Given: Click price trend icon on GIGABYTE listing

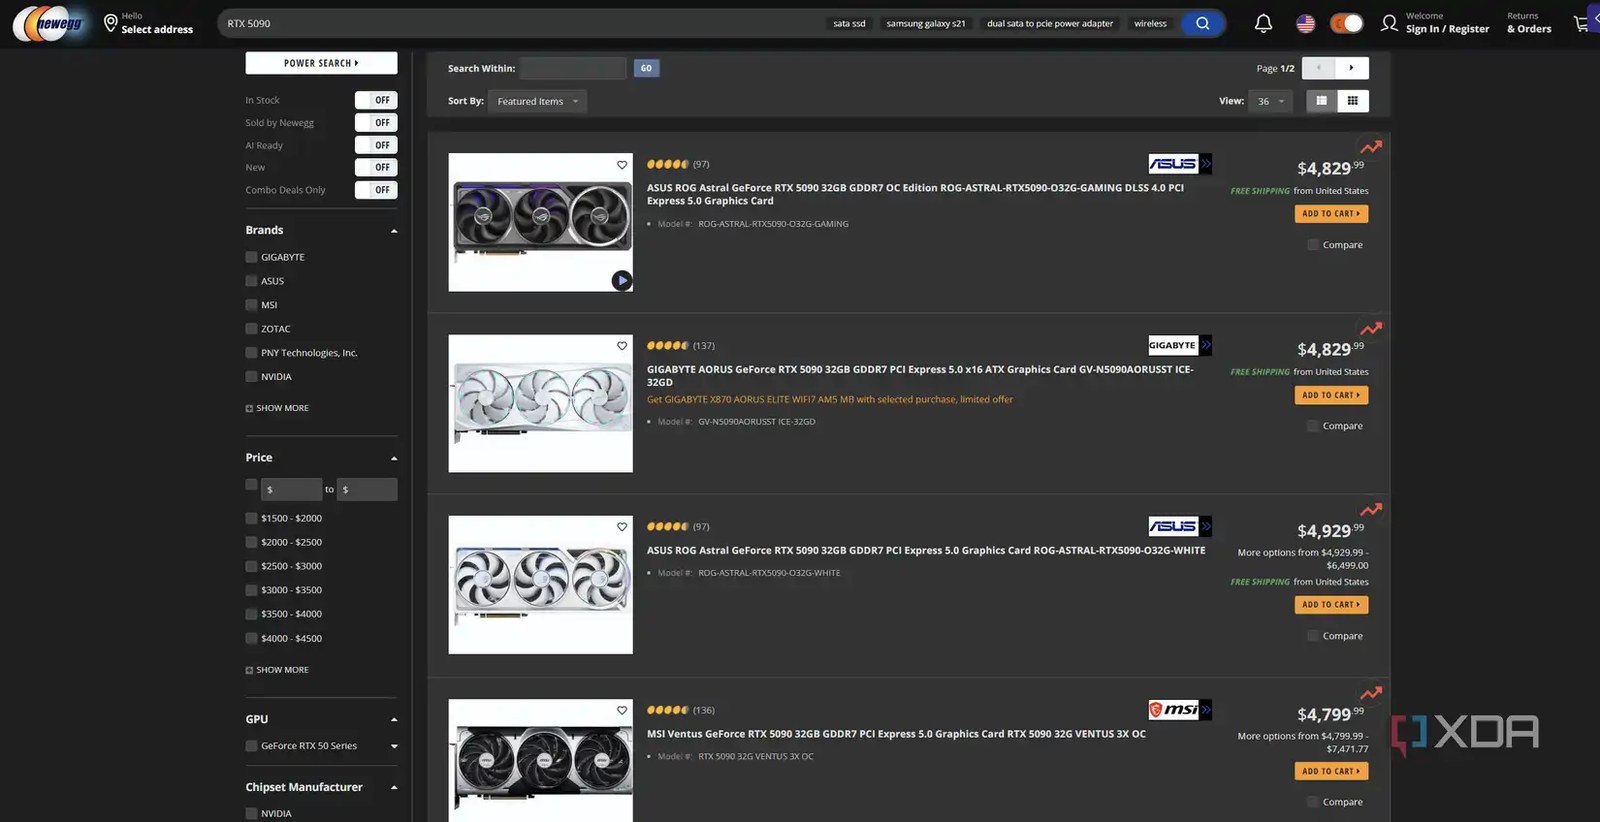Looking at the screenshot, I should pos(1371,328).
